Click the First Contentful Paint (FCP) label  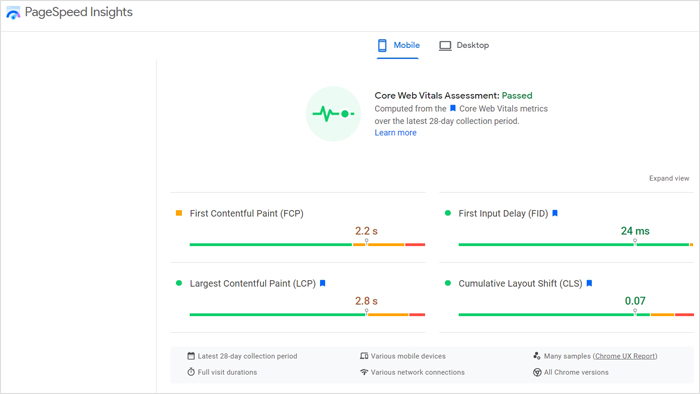246,213
